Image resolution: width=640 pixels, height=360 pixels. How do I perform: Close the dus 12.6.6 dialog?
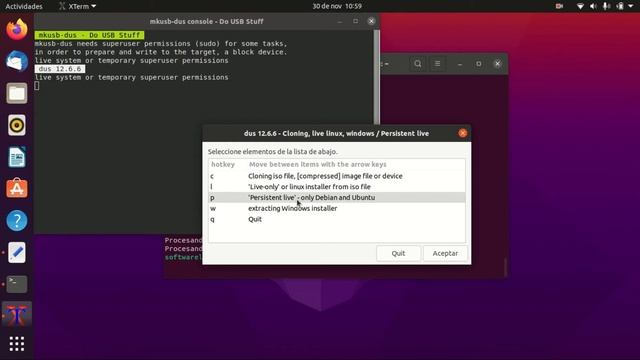click(x=462, y=133)
